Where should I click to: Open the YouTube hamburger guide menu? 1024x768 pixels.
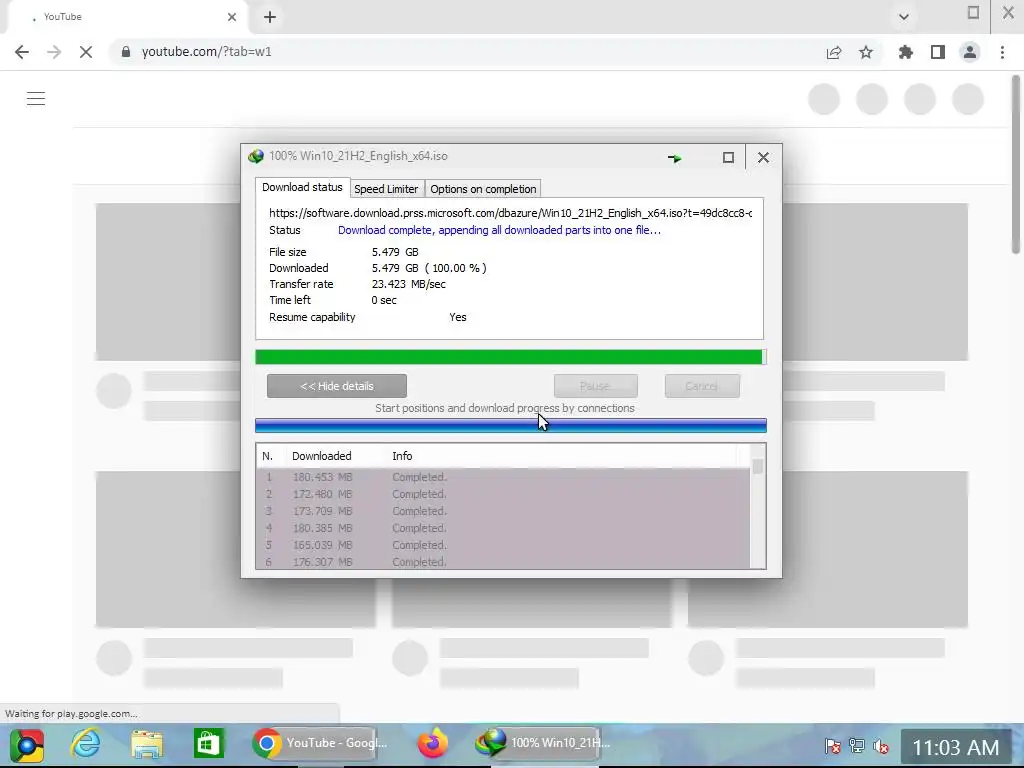[x=36, y=99]
